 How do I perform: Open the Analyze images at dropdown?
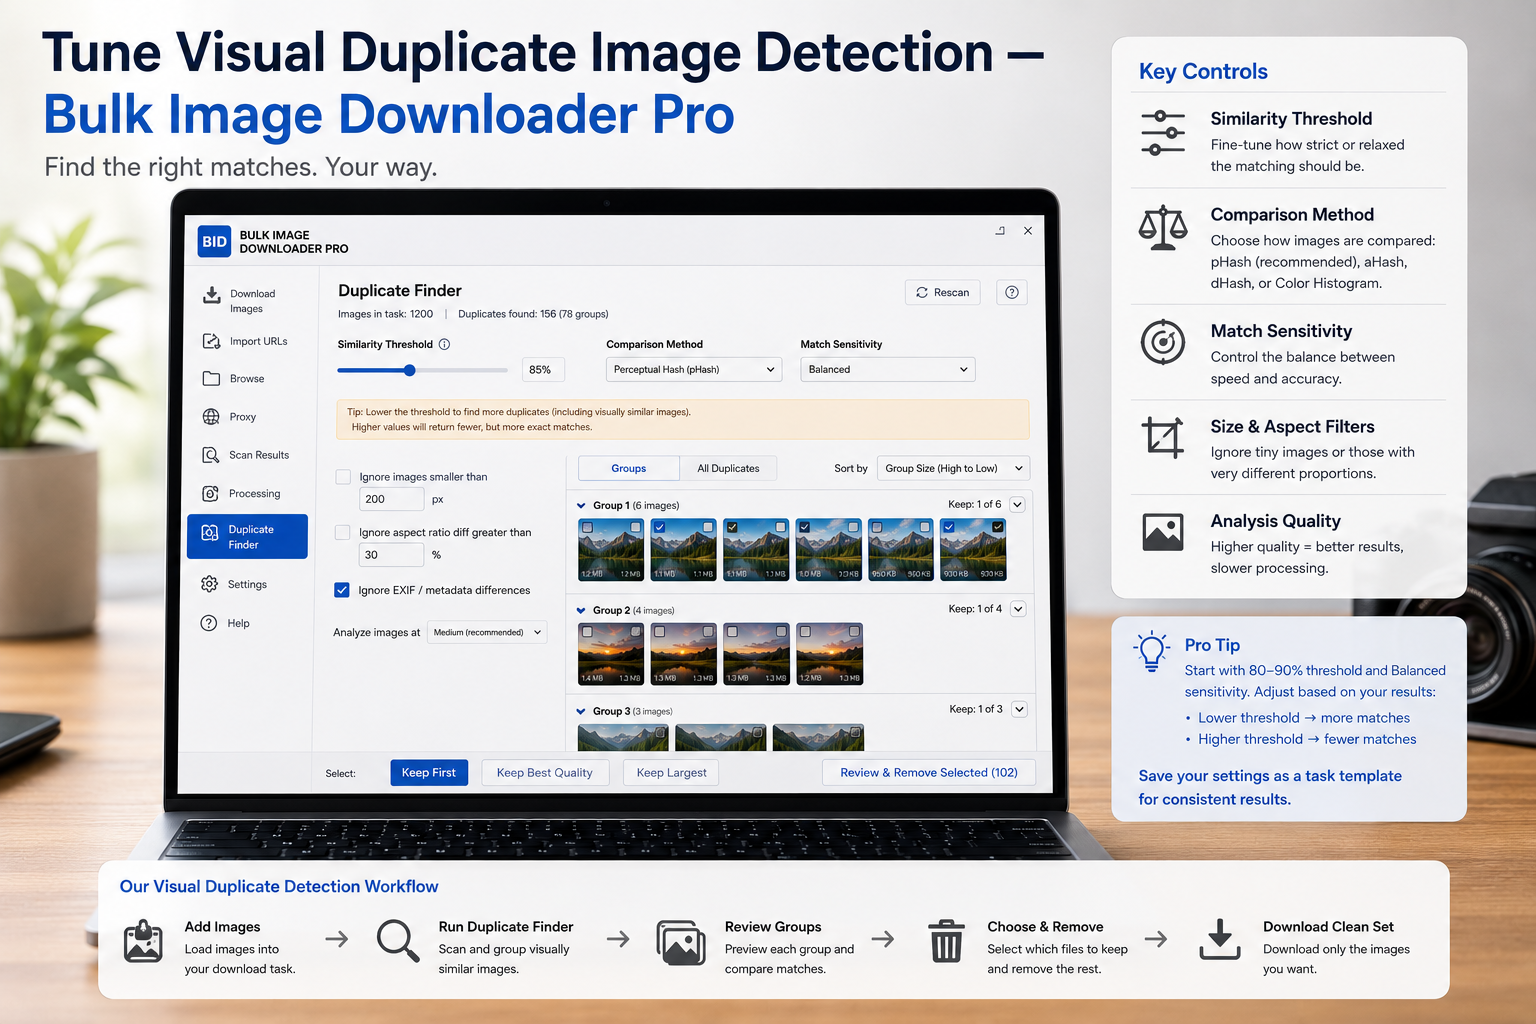(487, 632)
